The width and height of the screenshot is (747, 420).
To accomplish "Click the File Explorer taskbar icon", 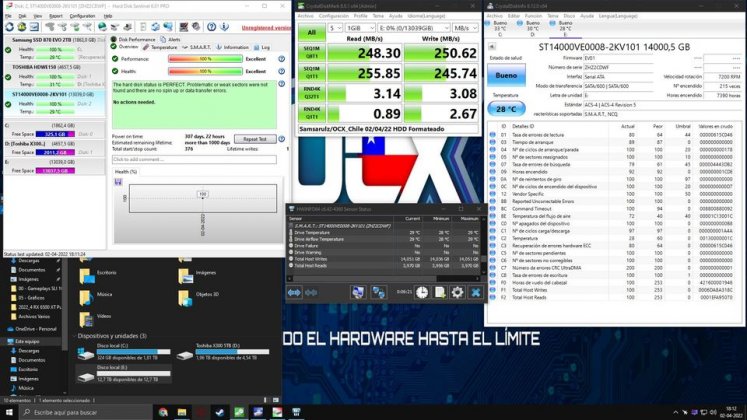I will tap(182, 412).
